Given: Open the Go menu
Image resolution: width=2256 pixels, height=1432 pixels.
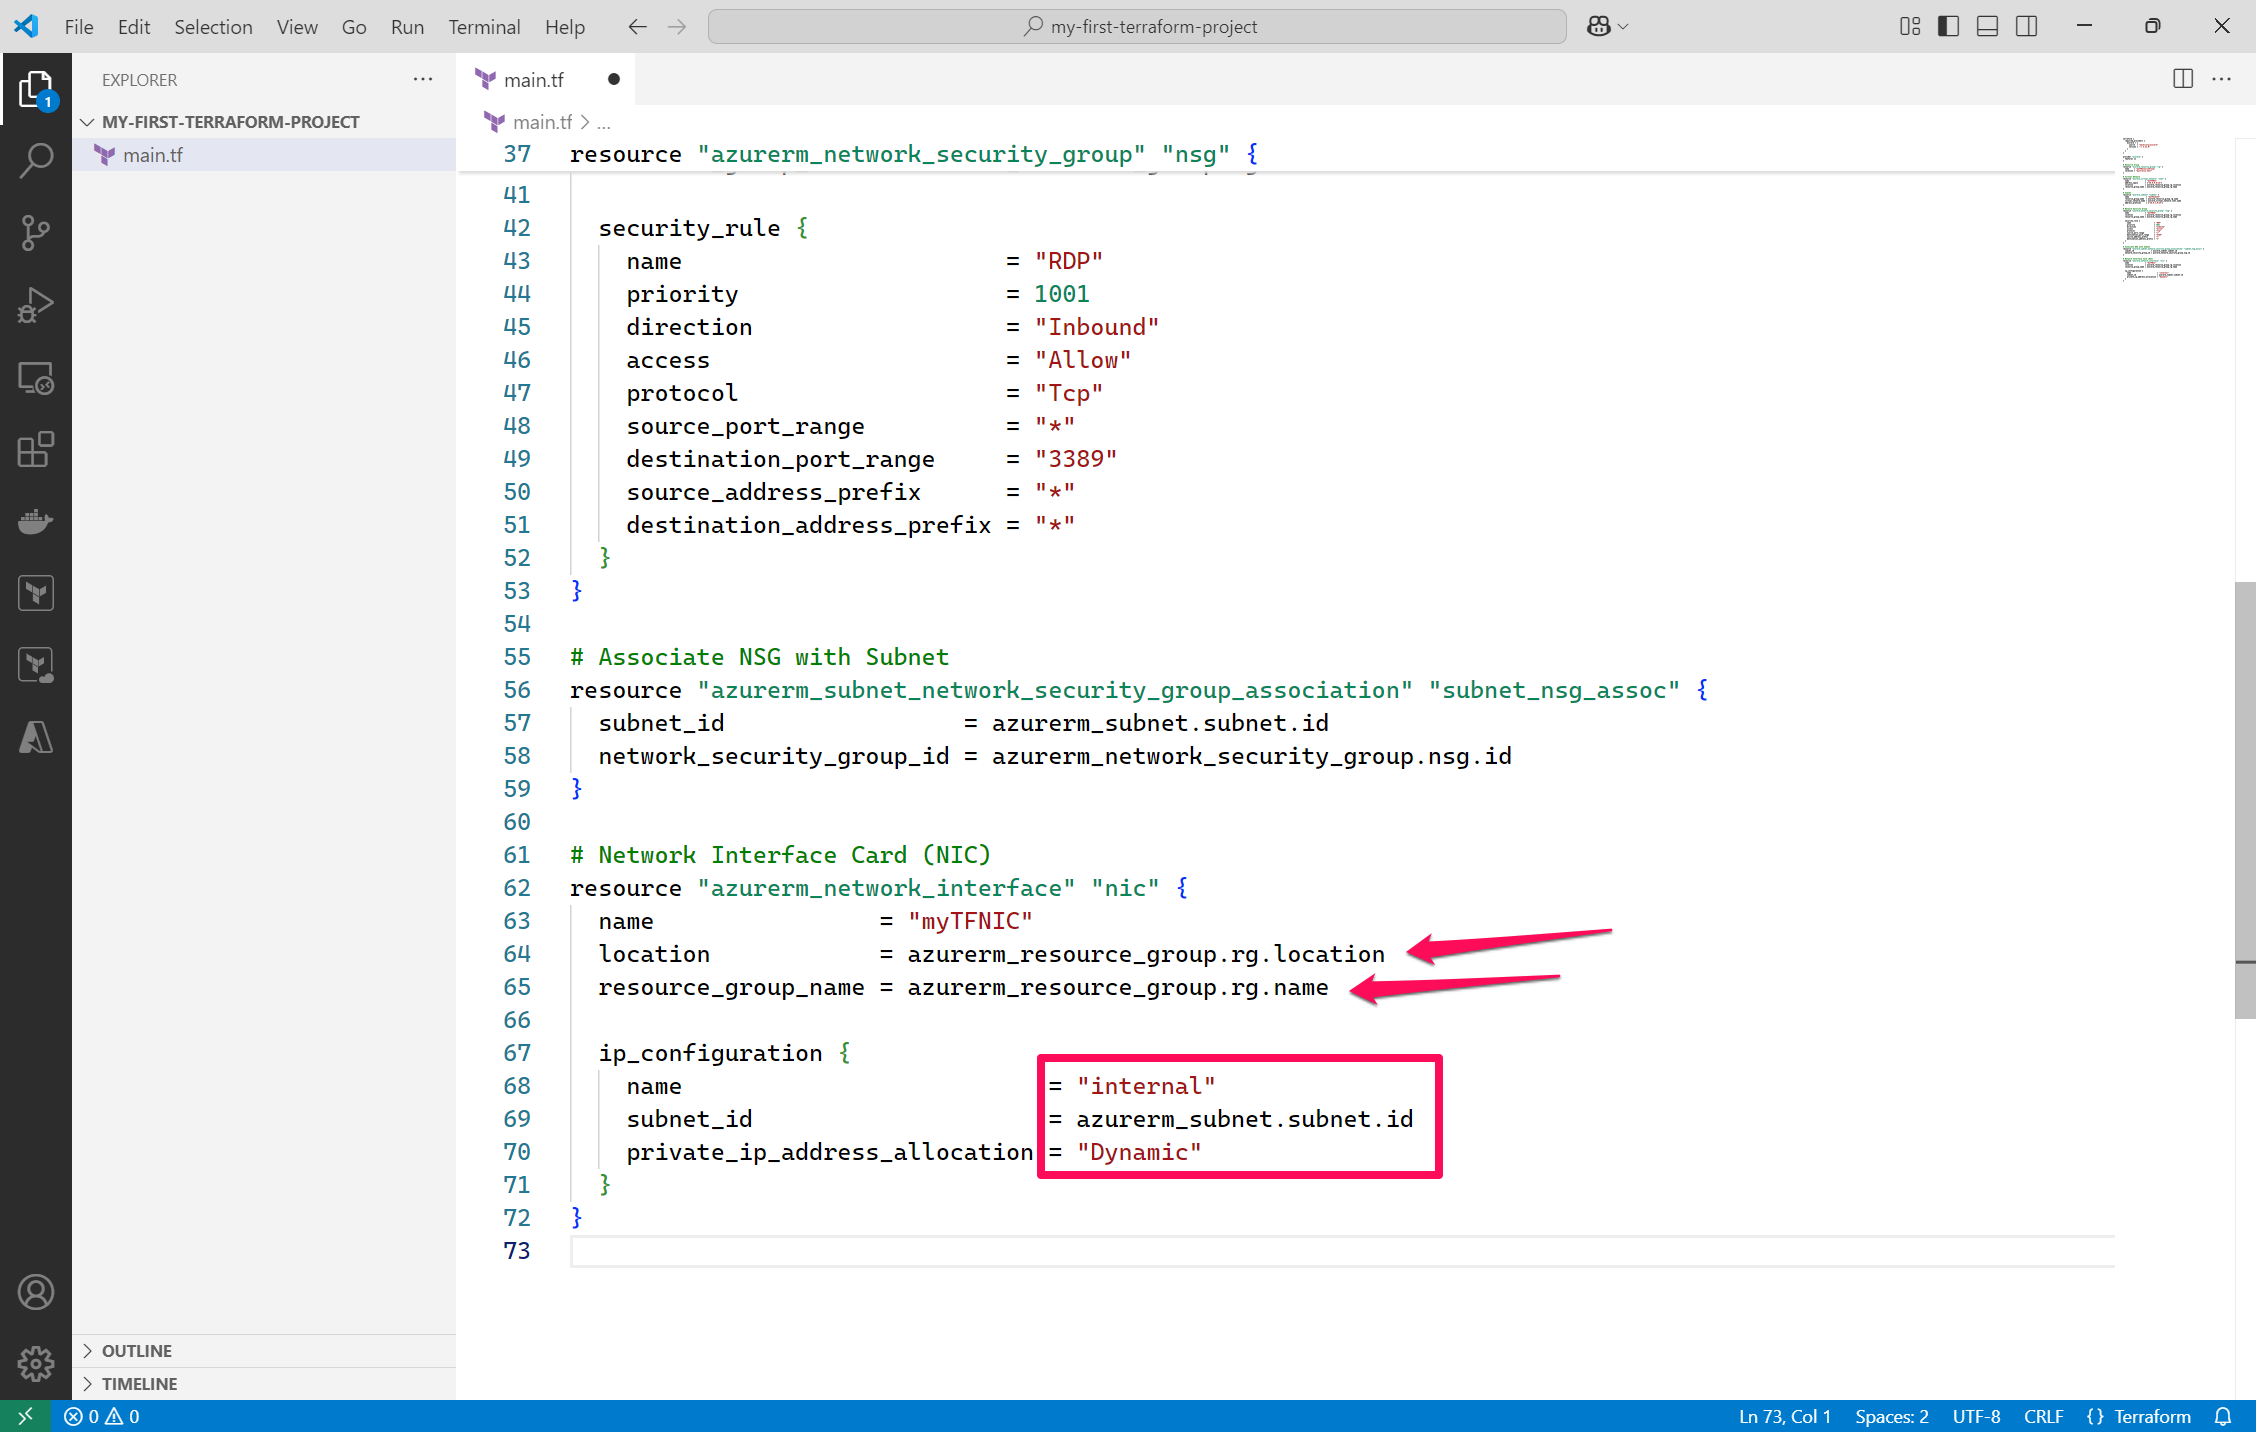Looking at the screenshot, I should pos(354,27).
